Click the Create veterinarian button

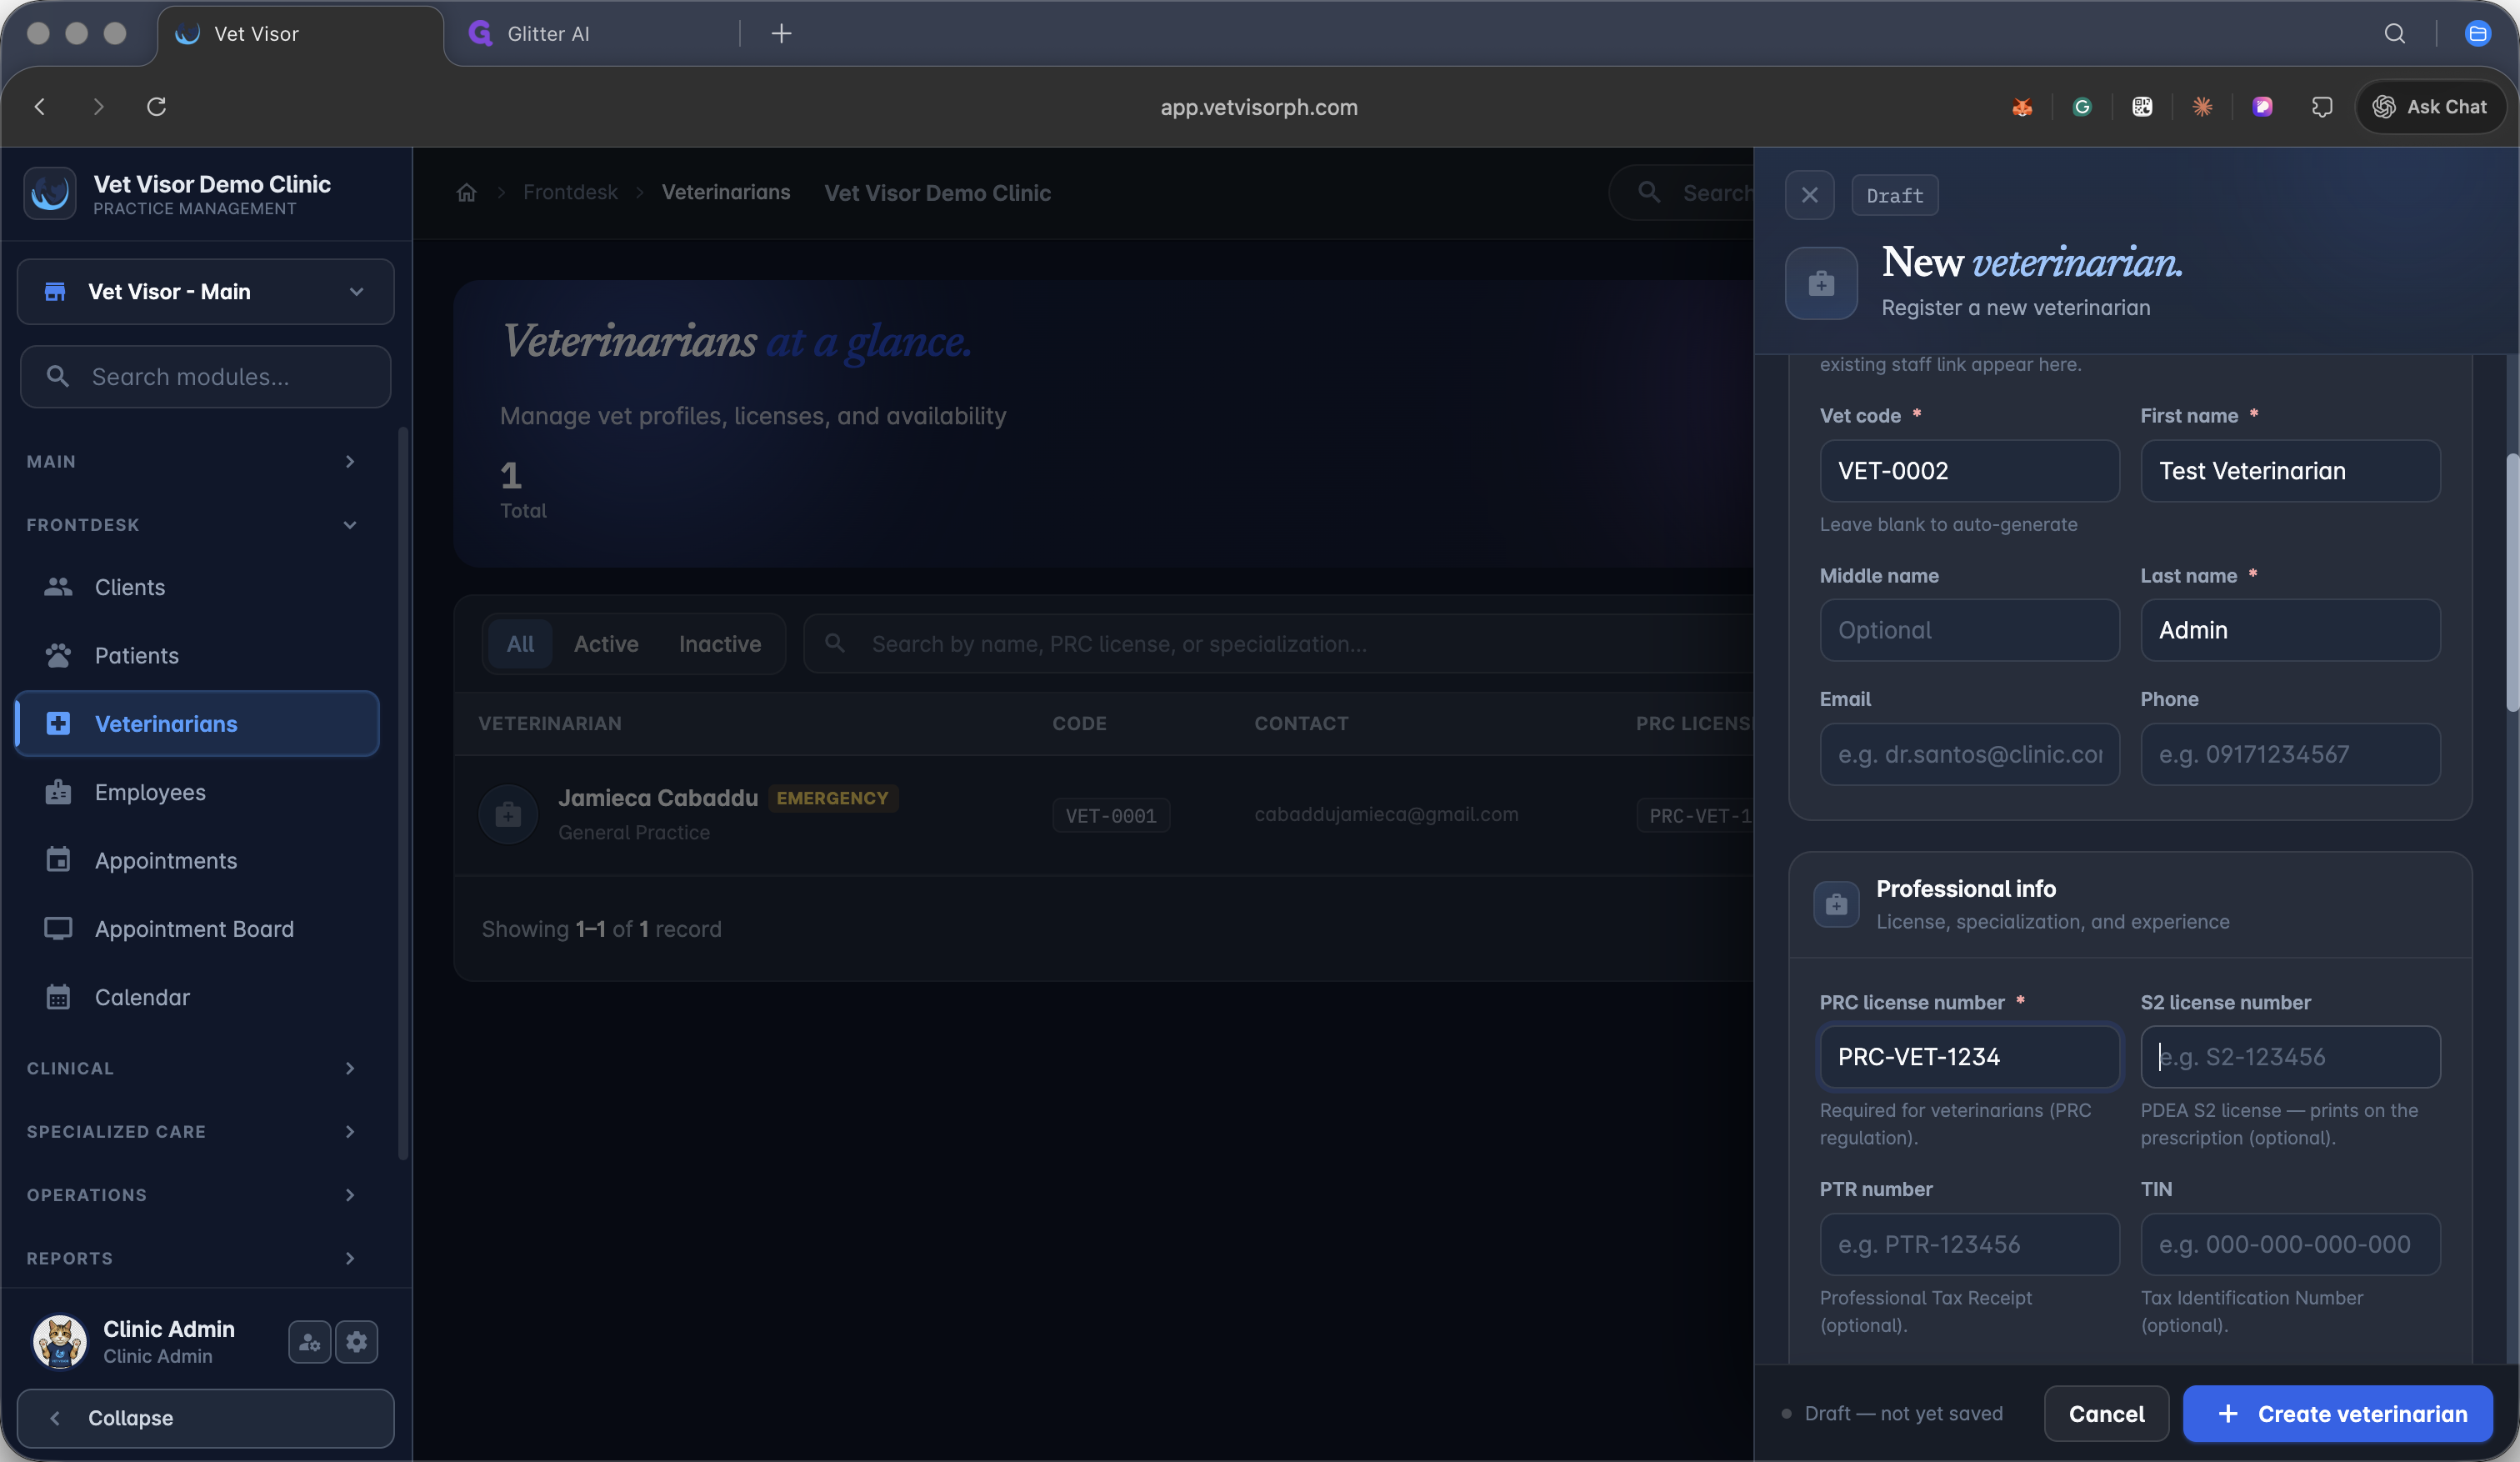click(2337, 1413)
